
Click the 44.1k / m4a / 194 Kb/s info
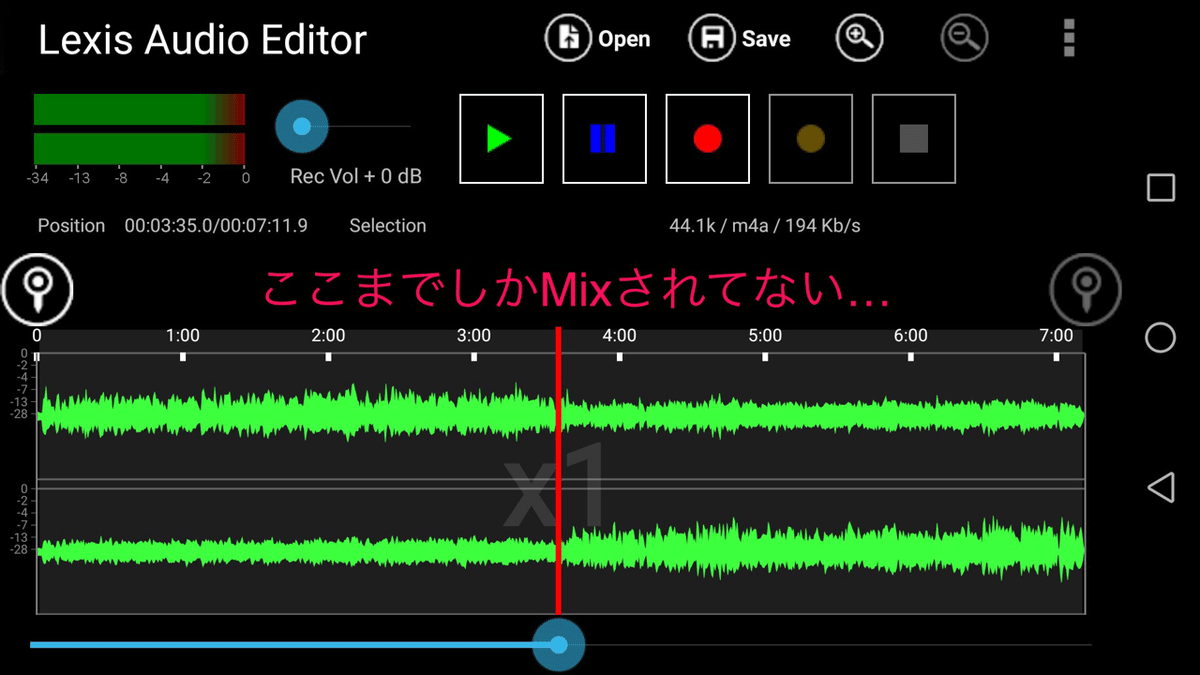(x=765, y=226)
